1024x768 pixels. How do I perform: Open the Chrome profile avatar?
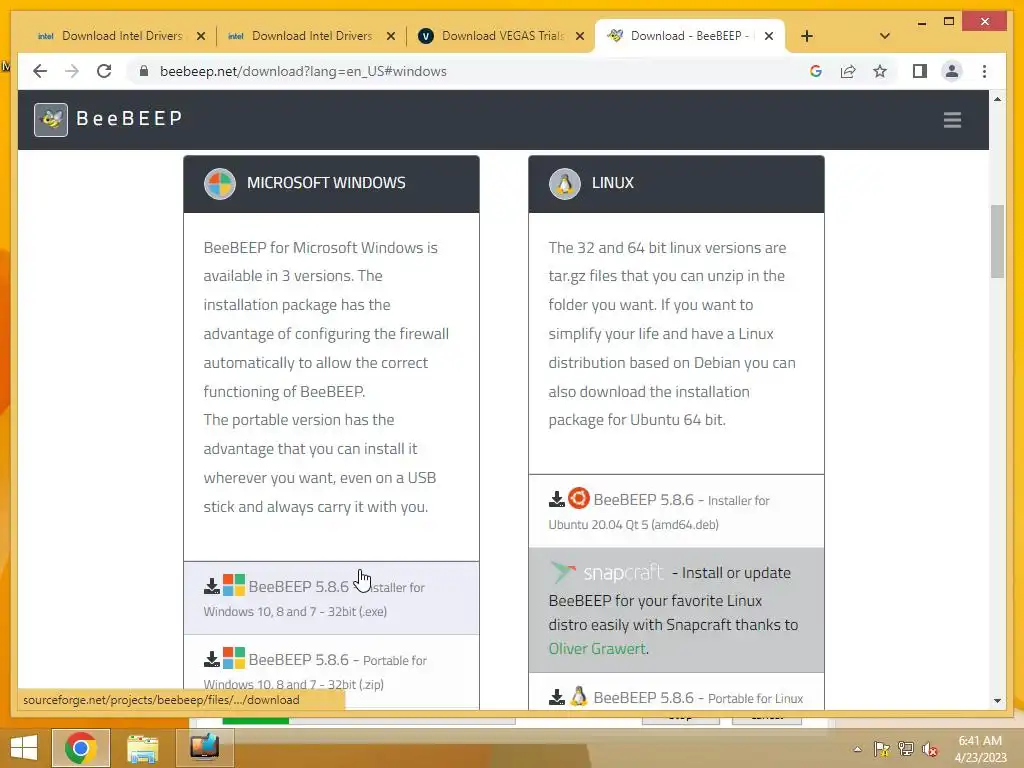point(952,71)
